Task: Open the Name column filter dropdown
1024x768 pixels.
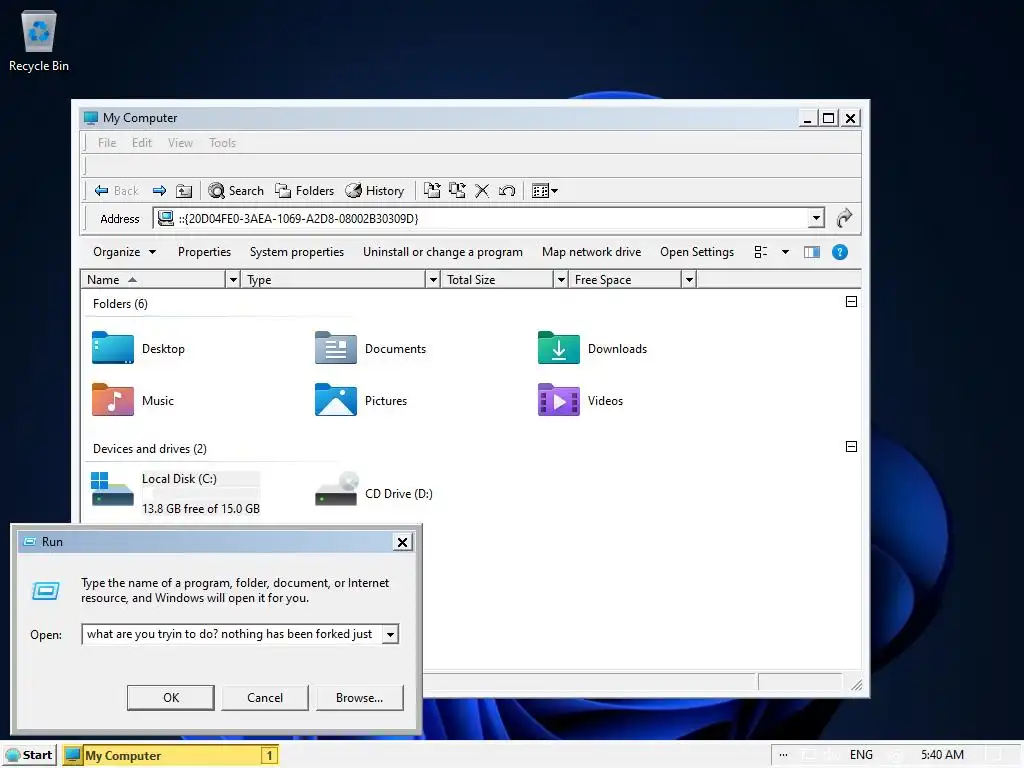Action: click(x=233, y=280)
